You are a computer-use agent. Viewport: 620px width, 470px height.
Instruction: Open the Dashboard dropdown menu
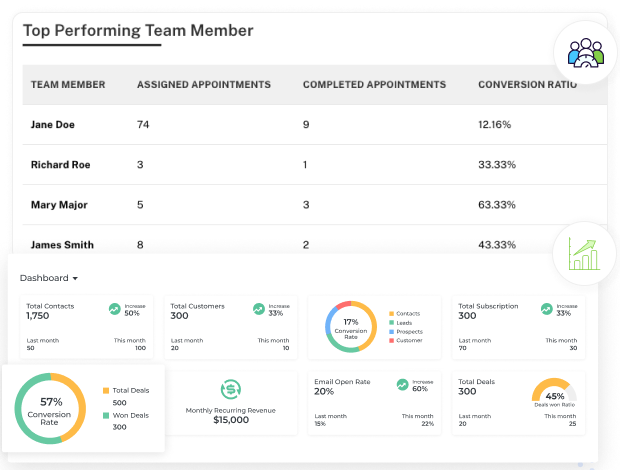(49, 278)
